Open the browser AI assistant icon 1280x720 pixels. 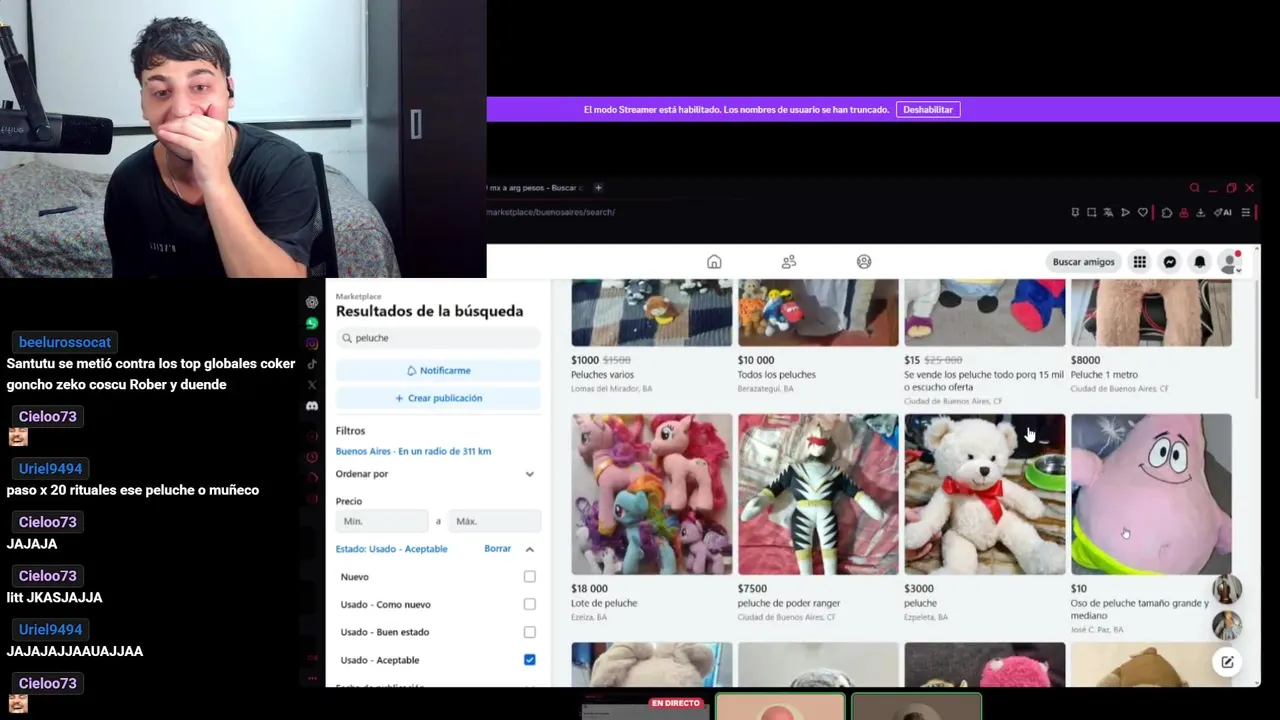point(1223,212)
